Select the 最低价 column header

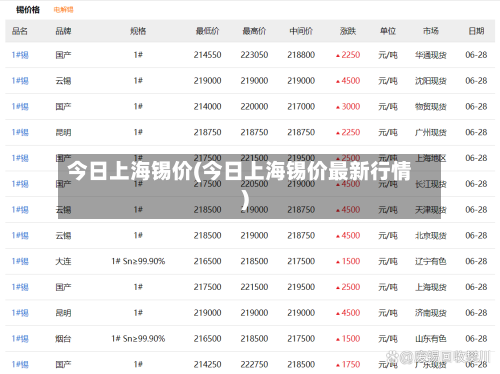pos(207,31)
